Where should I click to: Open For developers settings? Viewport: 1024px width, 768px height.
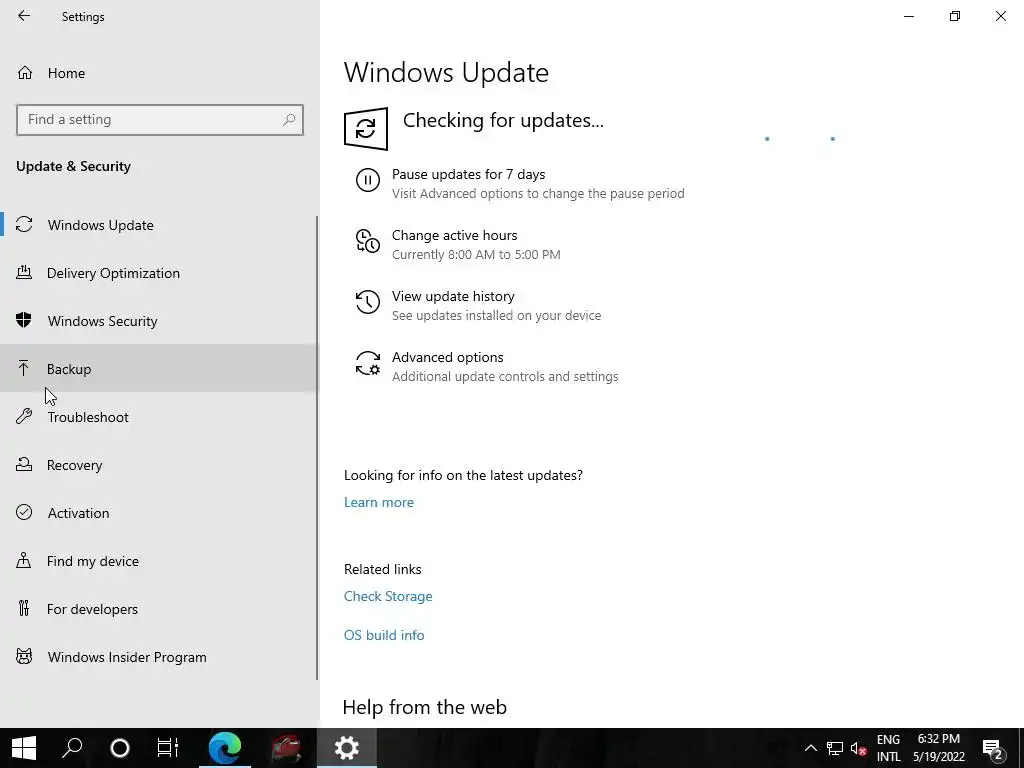pos(159,609)
